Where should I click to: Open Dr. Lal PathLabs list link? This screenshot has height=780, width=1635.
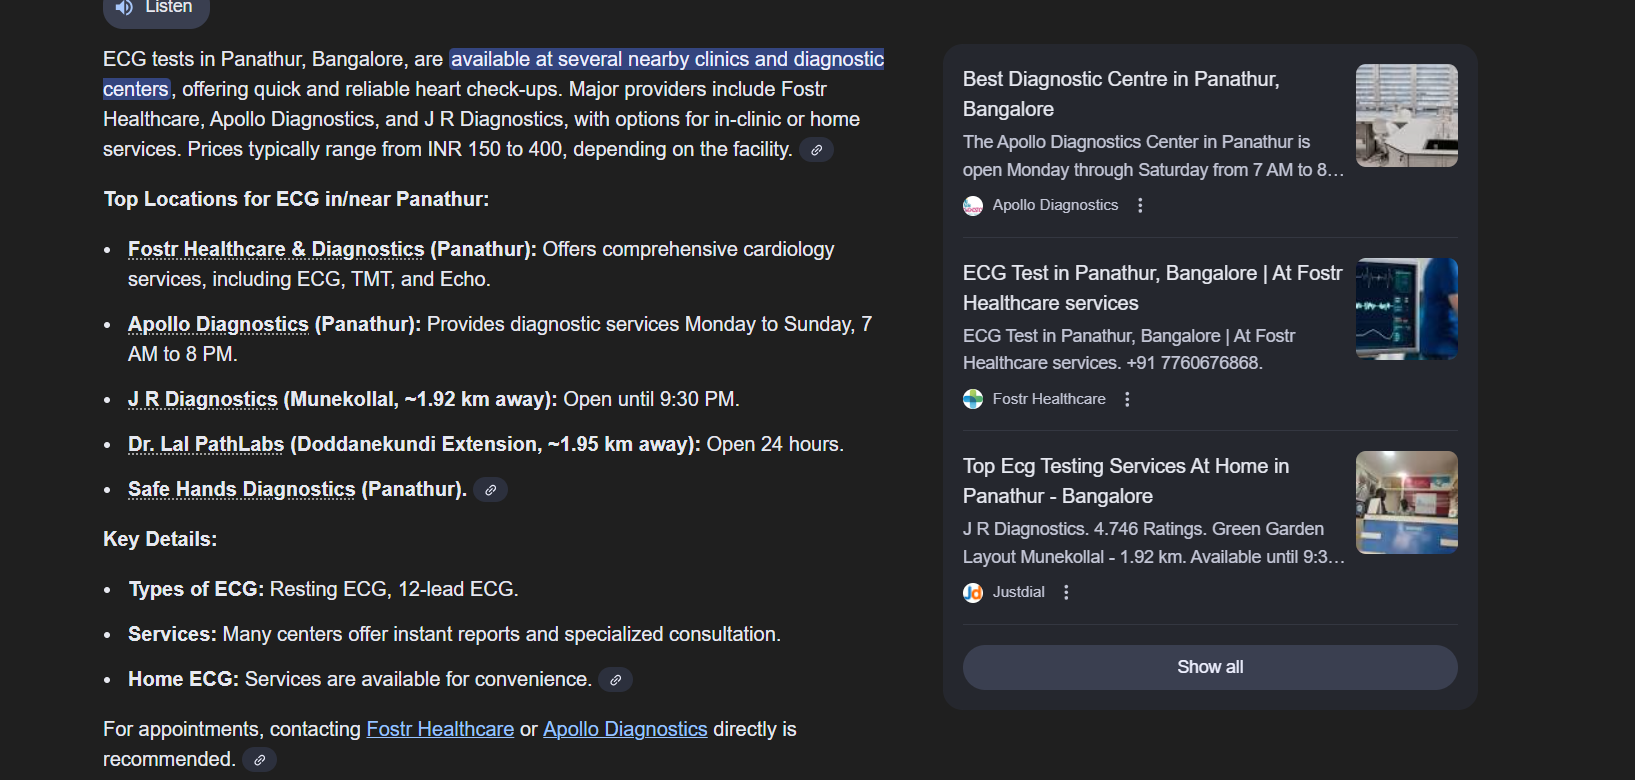click(206, 444)
